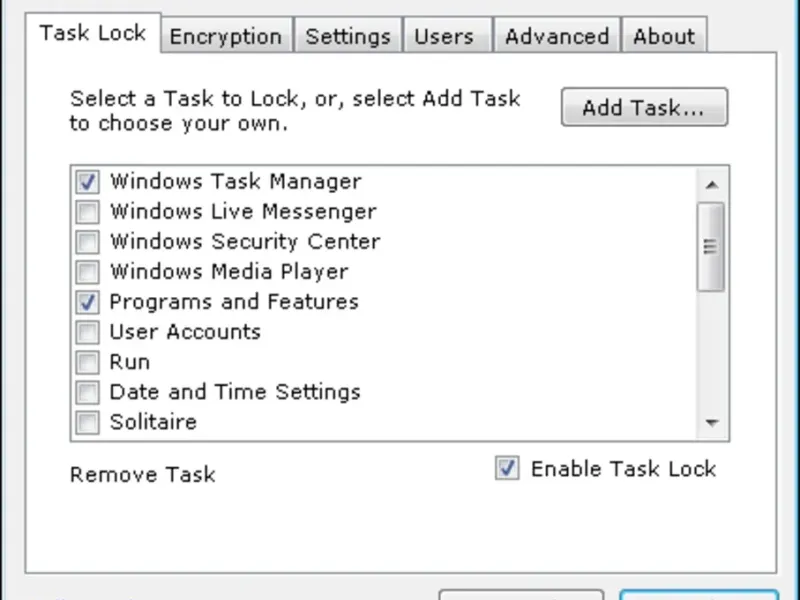
Task: Switch to the Settings tab
Action: 348,36
